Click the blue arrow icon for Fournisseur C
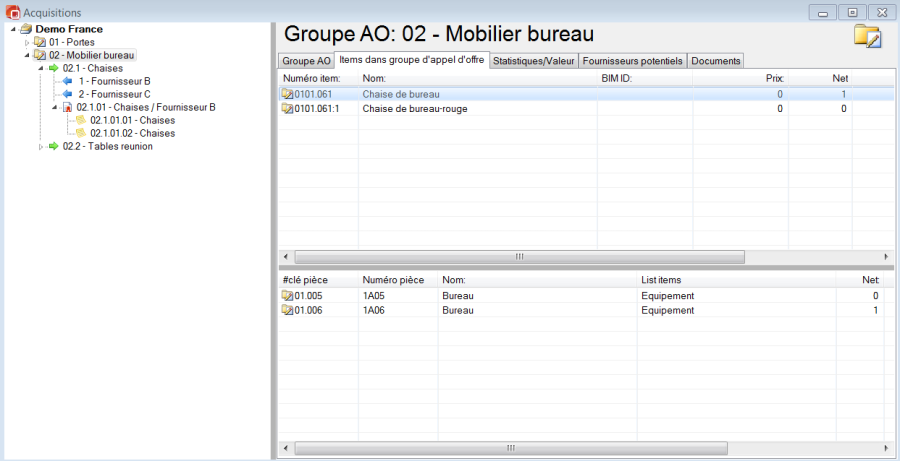 pos(68,94)
